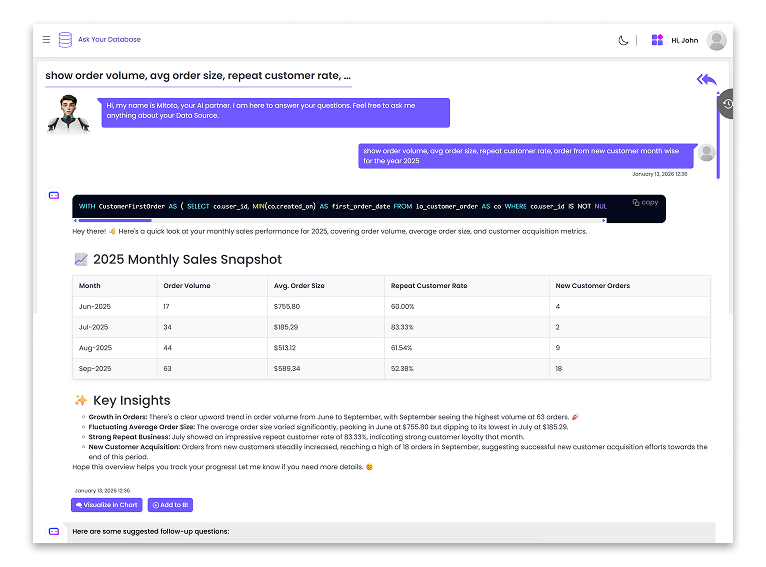Click the Ask Your Database logo icon
Image resolution: width=766 pixels, height=567 pixels.
(x=65, y=40)
